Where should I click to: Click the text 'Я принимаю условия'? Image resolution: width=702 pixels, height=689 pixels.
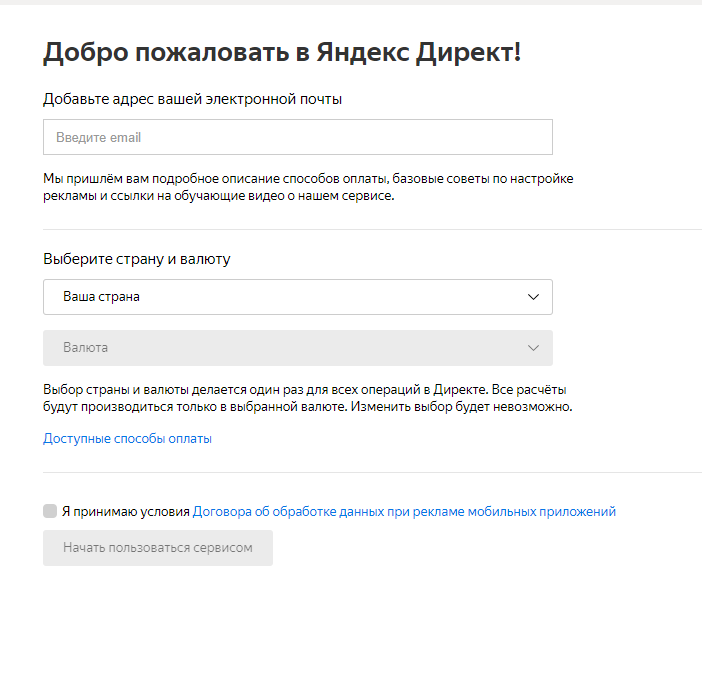coord(126,511)
